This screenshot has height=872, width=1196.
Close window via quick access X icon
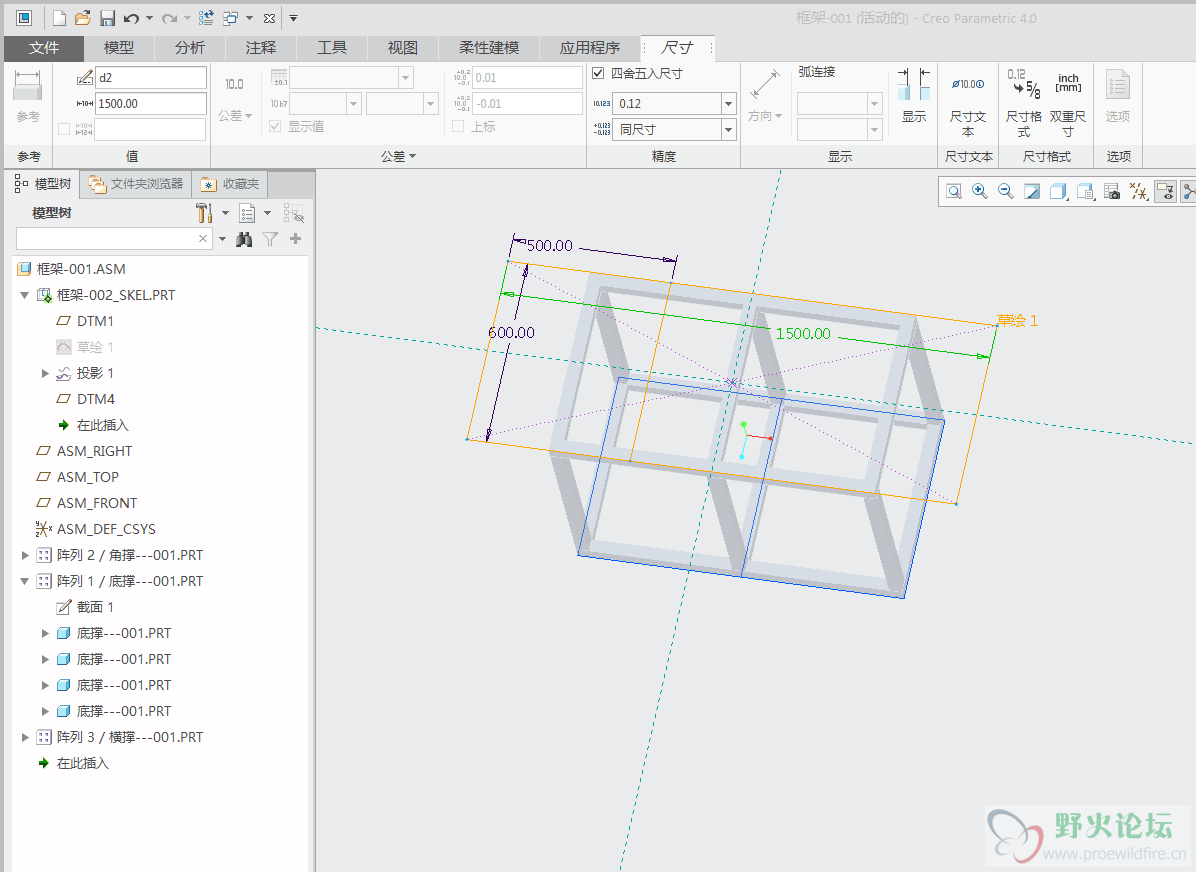click(x=269, y=18)
